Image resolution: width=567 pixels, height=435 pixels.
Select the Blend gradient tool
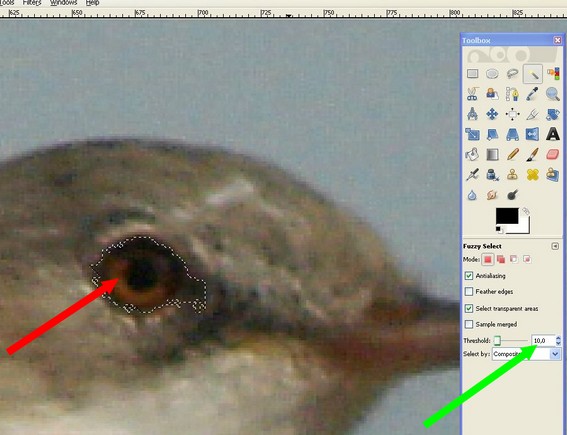click(492, 155)
